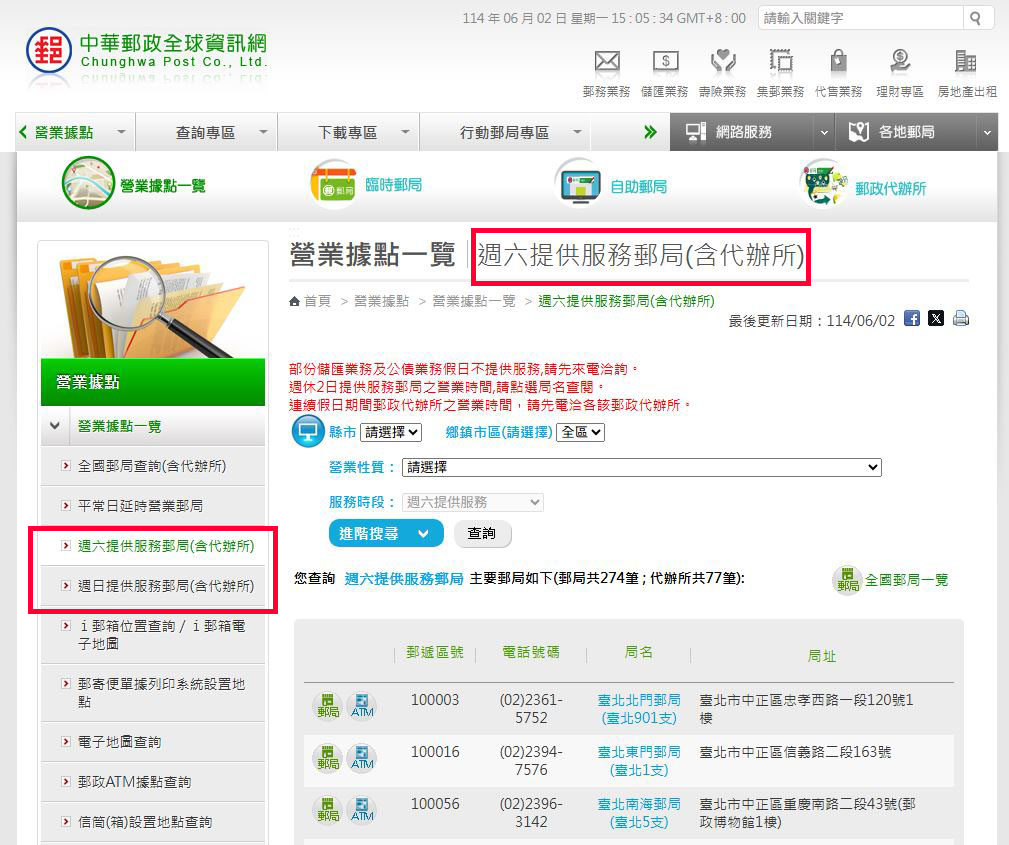This screenshot has width=1009, height=845.
Task: Click the 壽險業務 heart icon
Action: point(722,62)
